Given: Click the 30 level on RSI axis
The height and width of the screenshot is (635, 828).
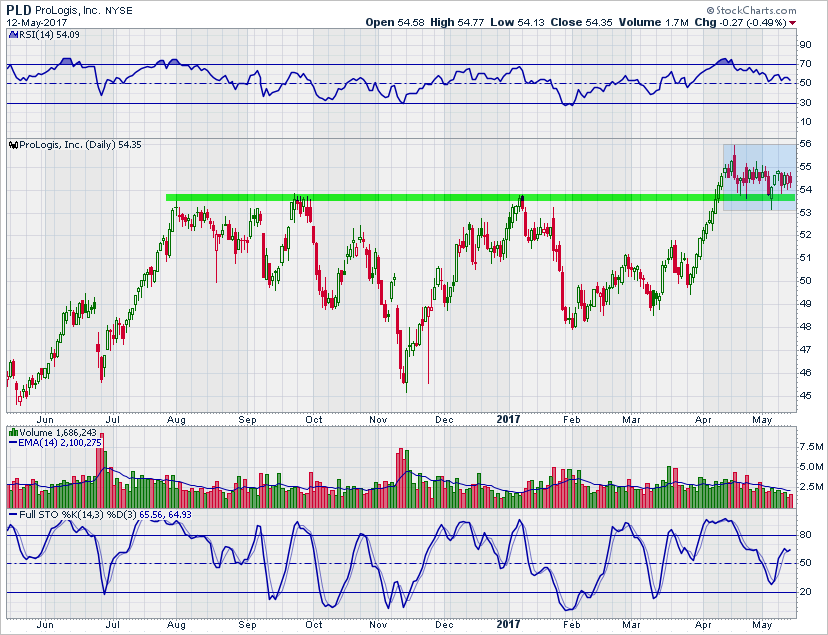Looking at the screenshot, I should click(805, 102).
